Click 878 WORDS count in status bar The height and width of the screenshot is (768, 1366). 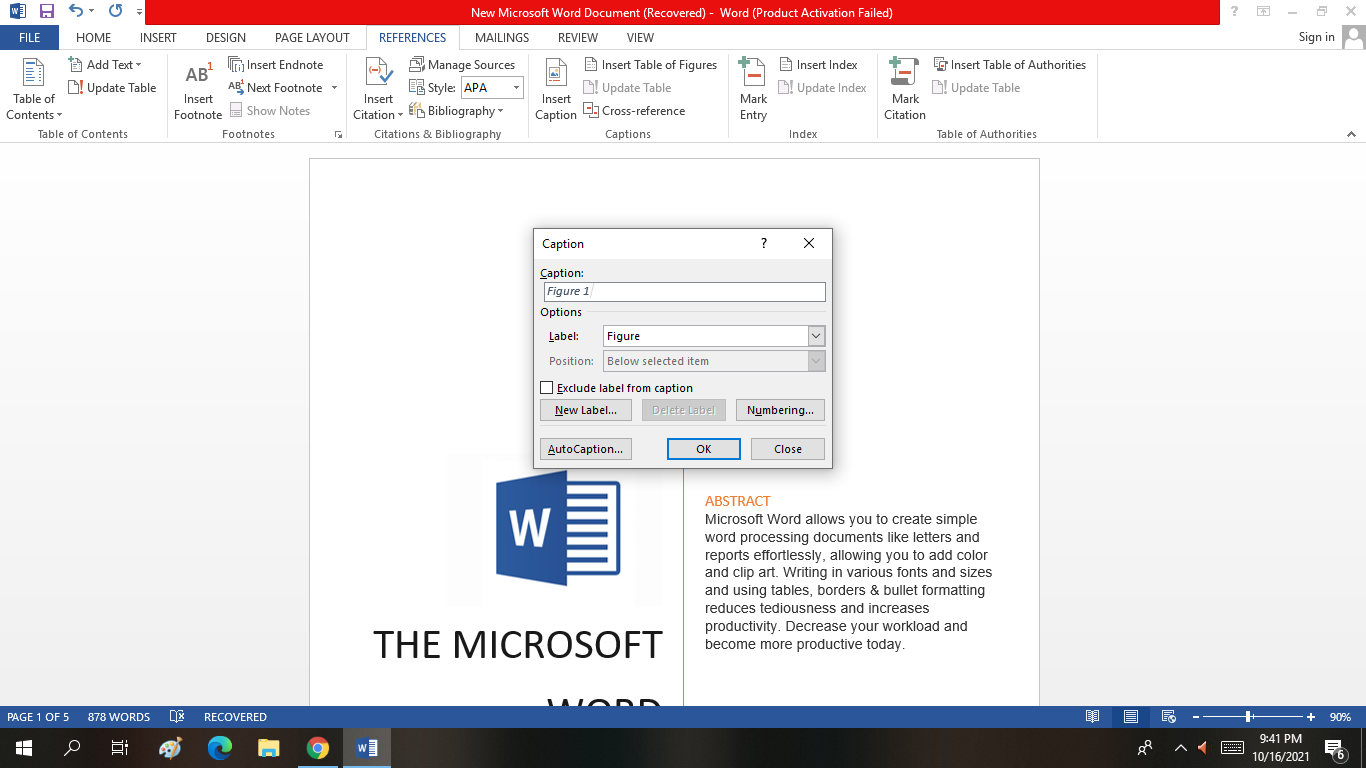(119, 717)
